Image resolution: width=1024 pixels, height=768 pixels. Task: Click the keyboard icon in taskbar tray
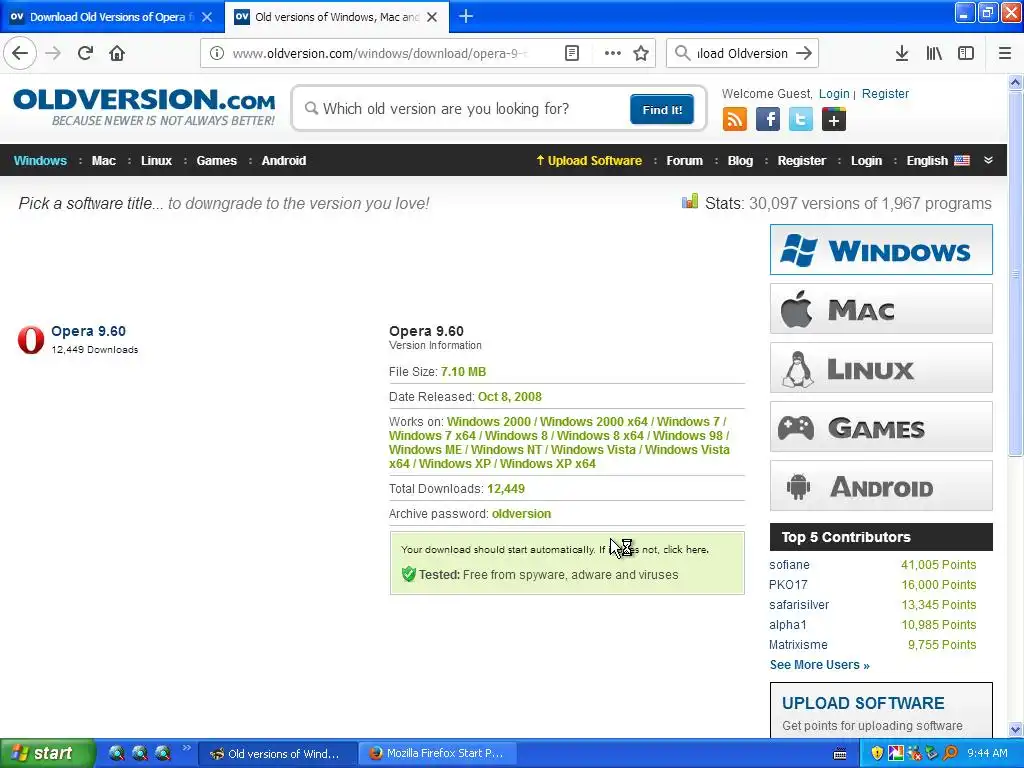840,754
